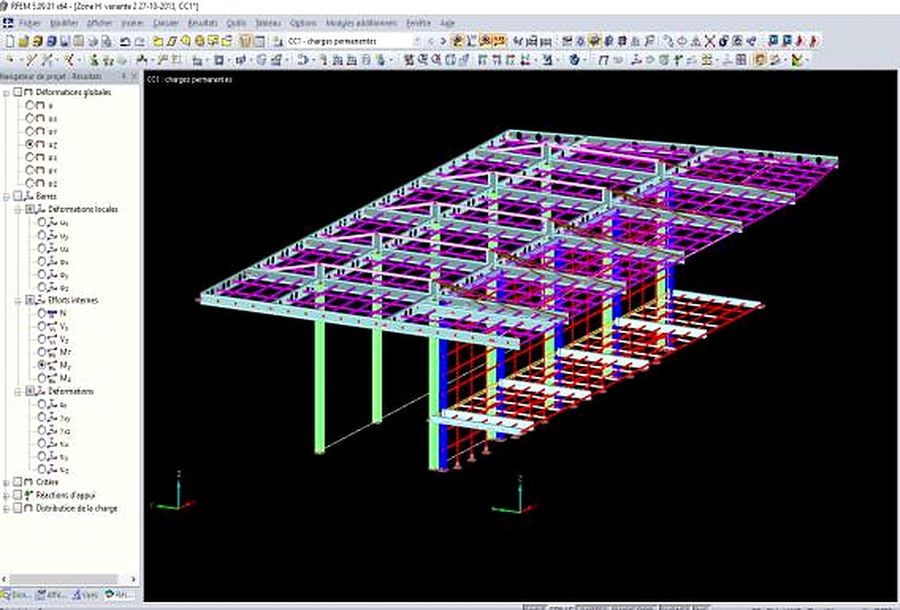900x610 pixels.
Task: Expand the Critère tree node
Action: [x=6, y=482]
